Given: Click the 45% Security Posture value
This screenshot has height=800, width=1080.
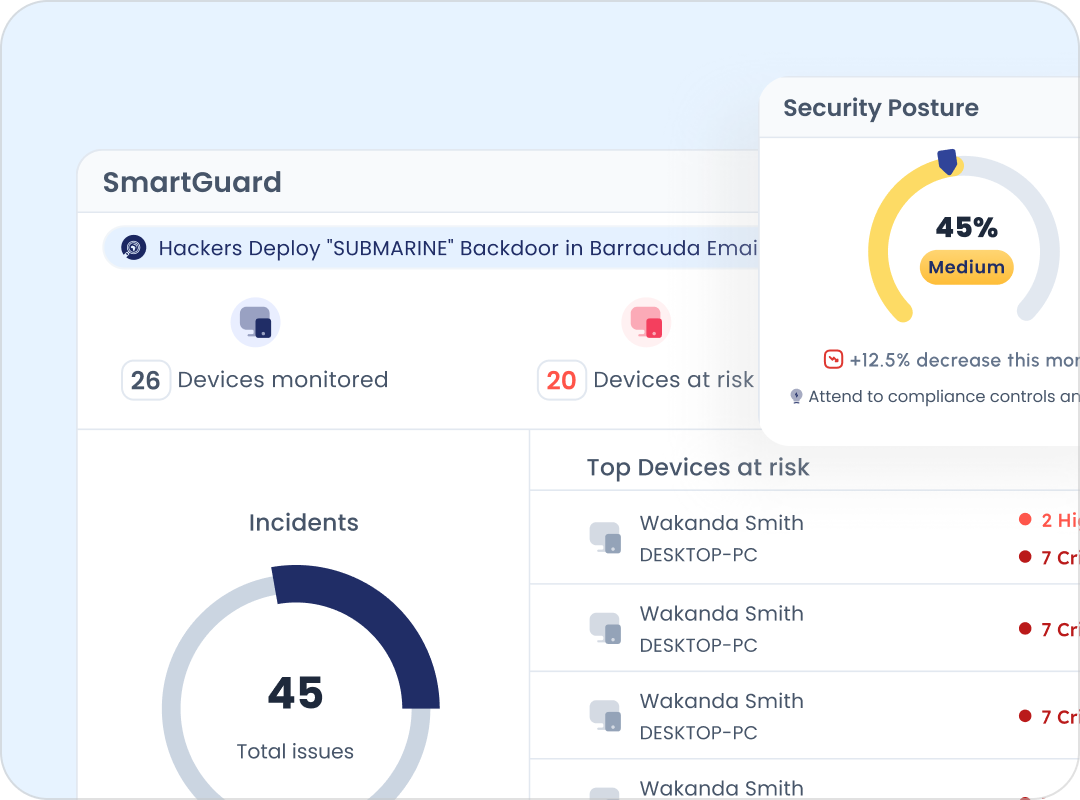Looking at the screenshot, I should point(966,227).
